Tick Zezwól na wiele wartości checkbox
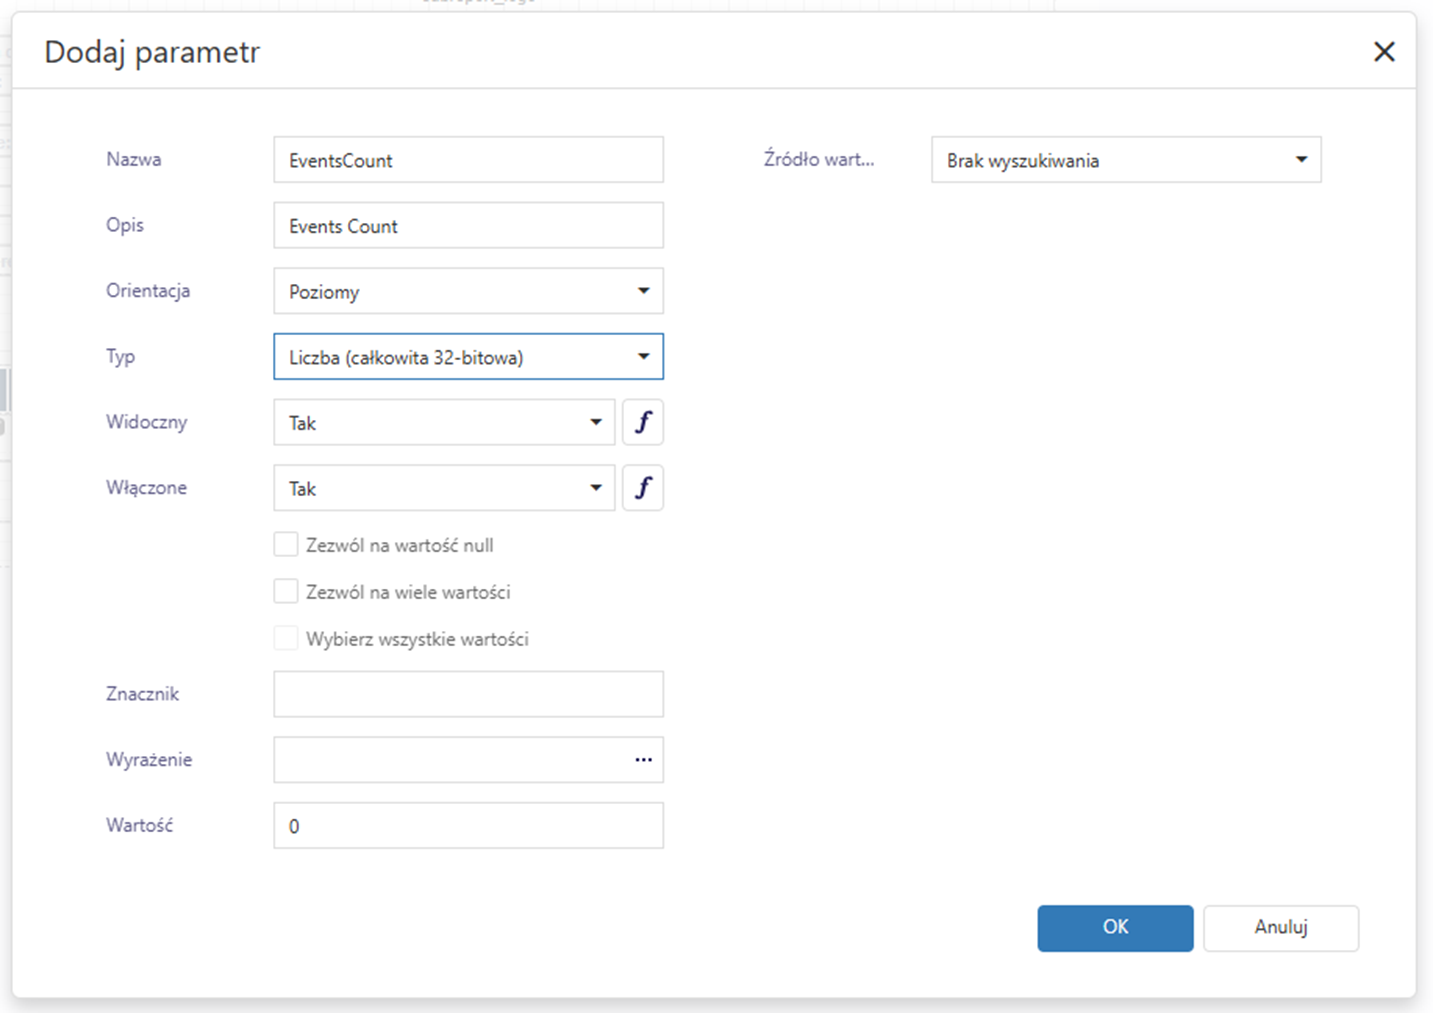This screenshot has height=1013, width=1433. click(x=286, y=592)
